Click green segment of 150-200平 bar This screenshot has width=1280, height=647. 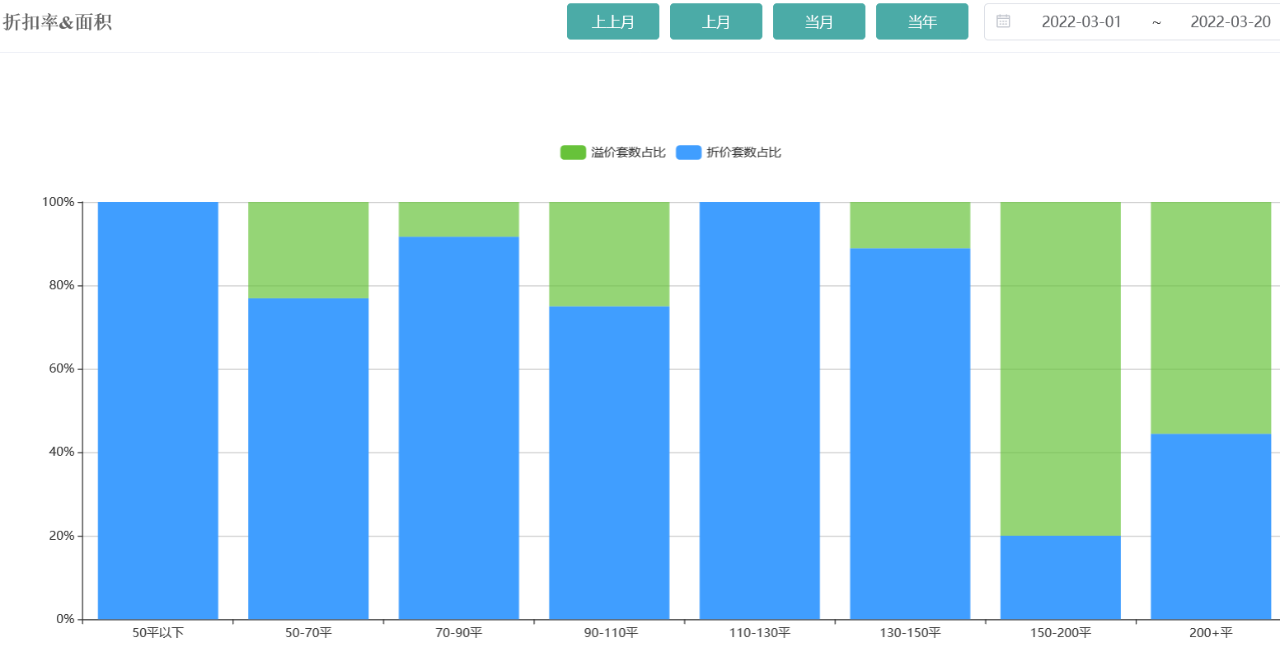coord(1060,368)
